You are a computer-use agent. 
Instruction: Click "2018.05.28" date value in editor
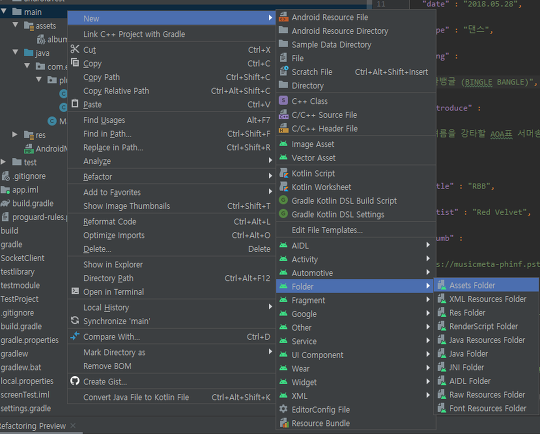[x=490, y=4]
